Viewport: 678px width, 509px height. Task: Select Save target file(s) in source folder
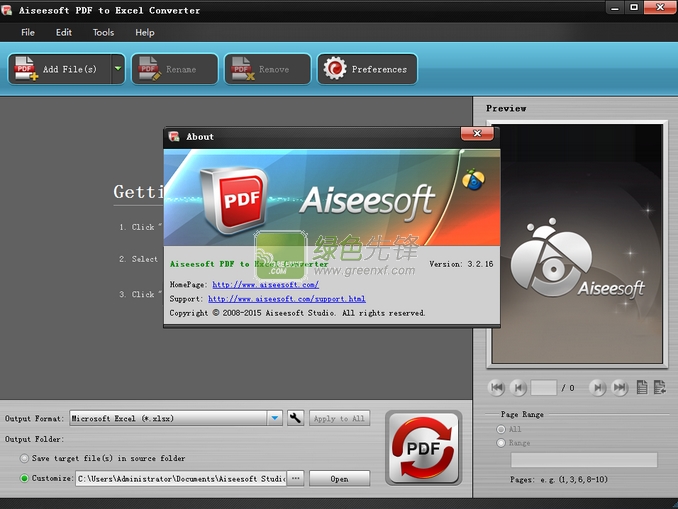coord(25,458)
